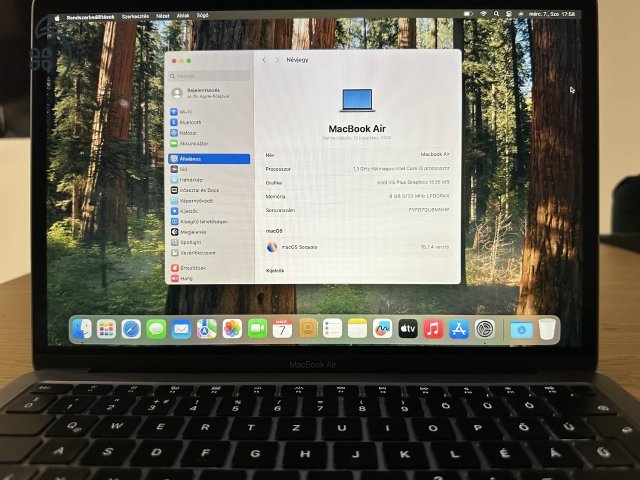Open the Apple menu
This screenshot has height=480, width=640.
[x=57, y=18]
